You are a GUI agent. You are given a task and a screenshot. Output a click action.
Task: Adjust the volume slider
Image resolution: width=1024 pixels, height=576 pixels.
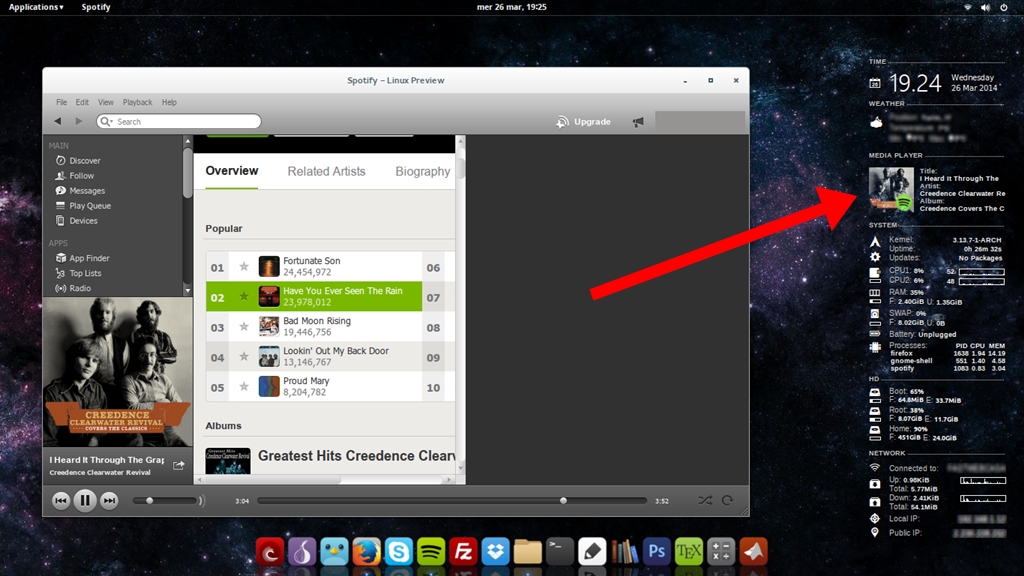click(167, 500)
